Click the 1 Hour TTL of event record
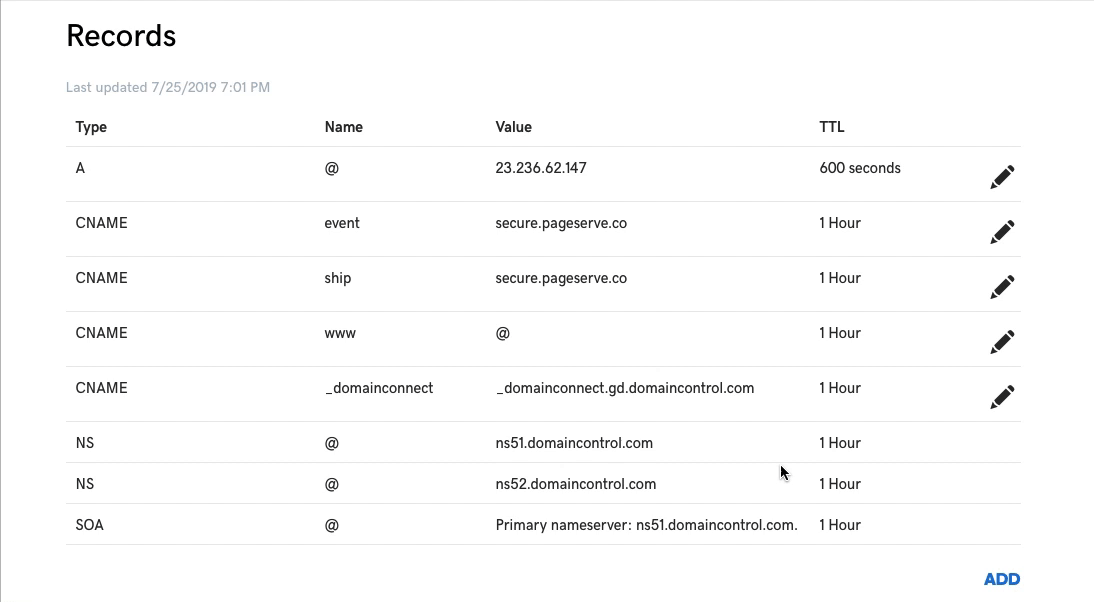 pyautogui.click(x=840, y=223)
